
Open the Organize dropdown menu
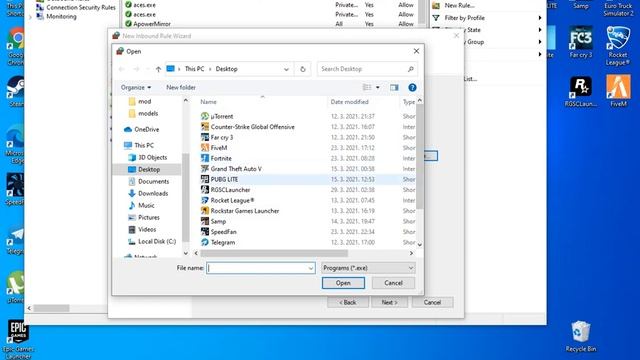pyautogui.click(x=136, y=87)
